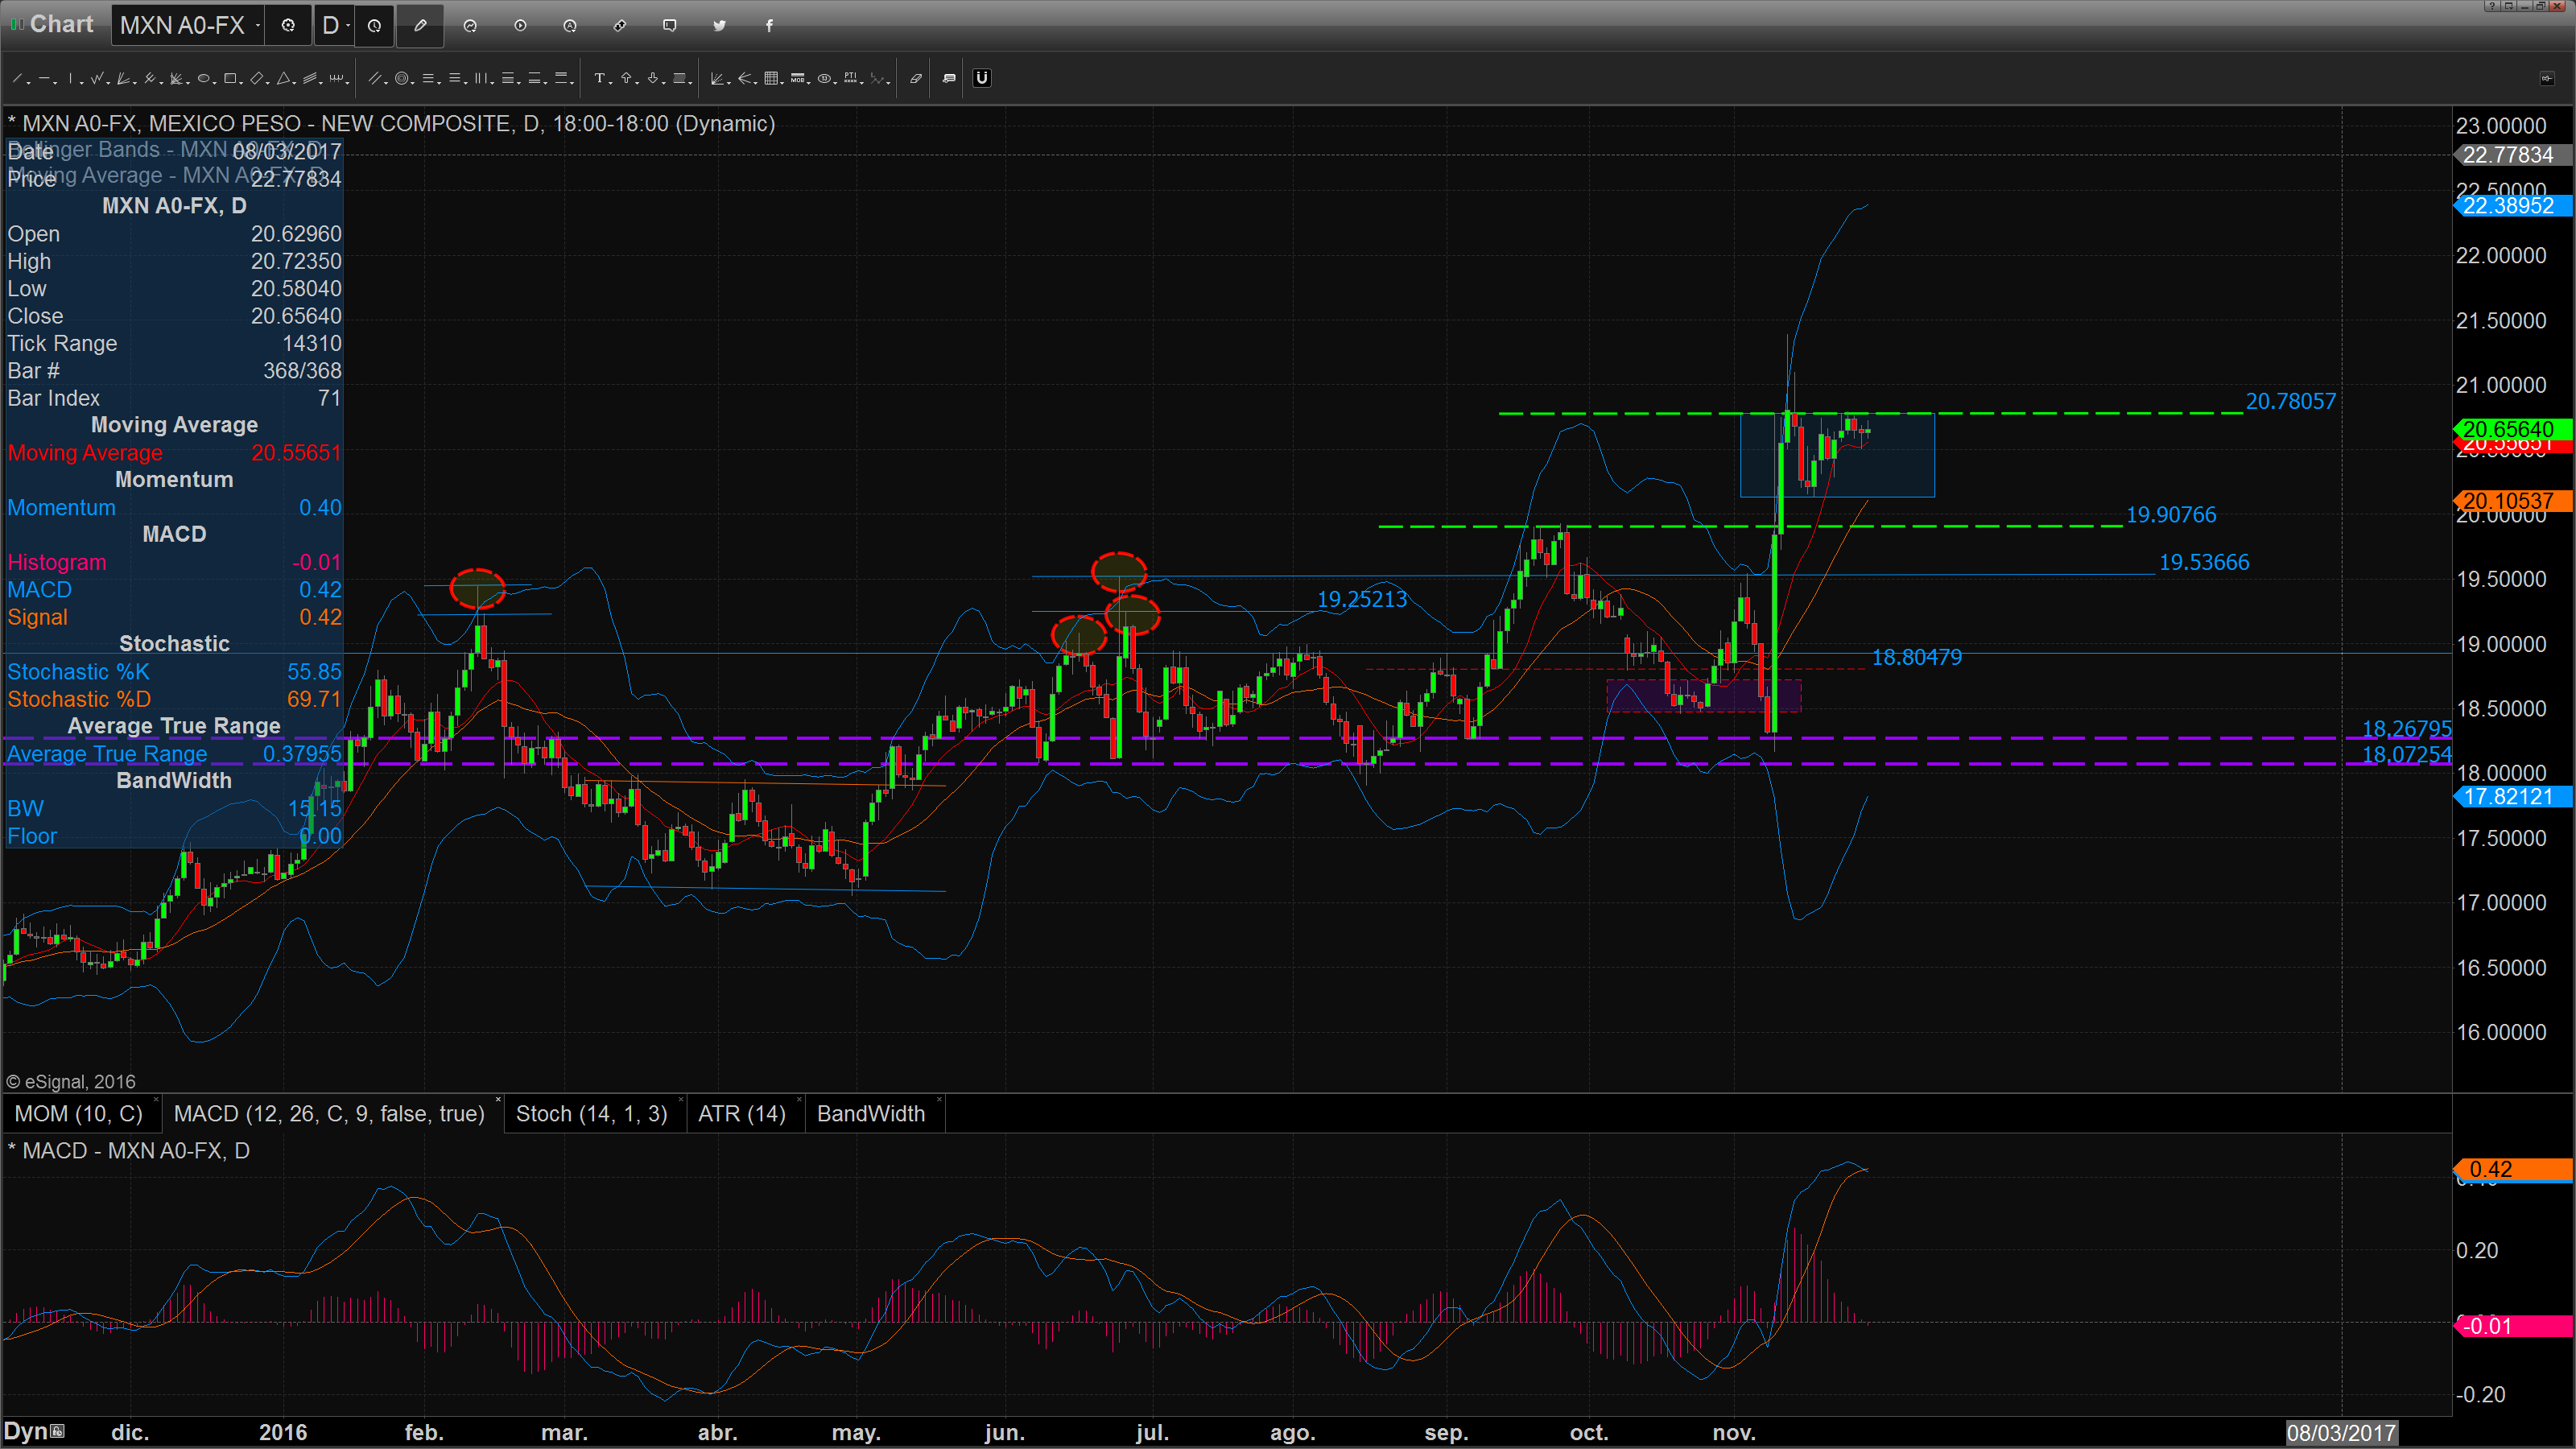Screen dimensions: 2576x1449
Task: Toggle the magnet snap mode
Action: coord(982,78)
